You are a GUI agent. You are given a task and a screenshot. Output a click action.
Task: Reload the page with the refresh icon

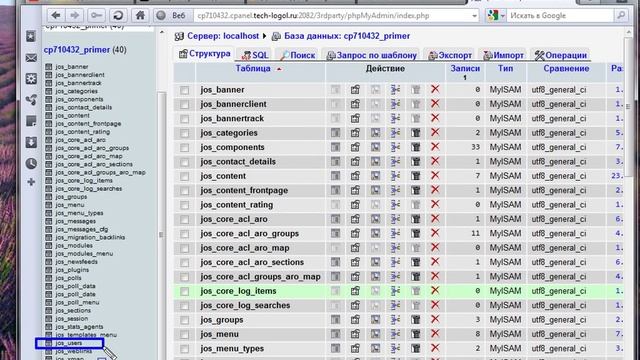click(x=118, y=16)
